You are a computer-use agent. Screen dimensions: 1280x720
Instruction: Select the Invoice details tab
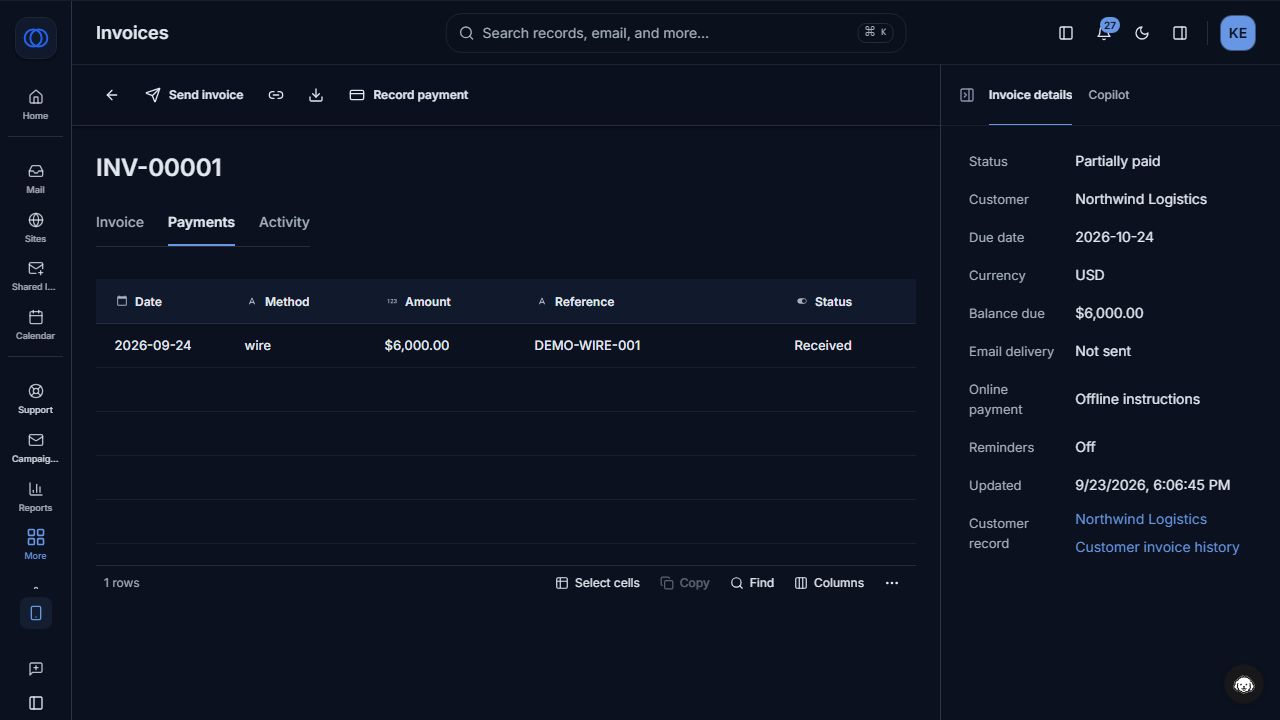1030,95
